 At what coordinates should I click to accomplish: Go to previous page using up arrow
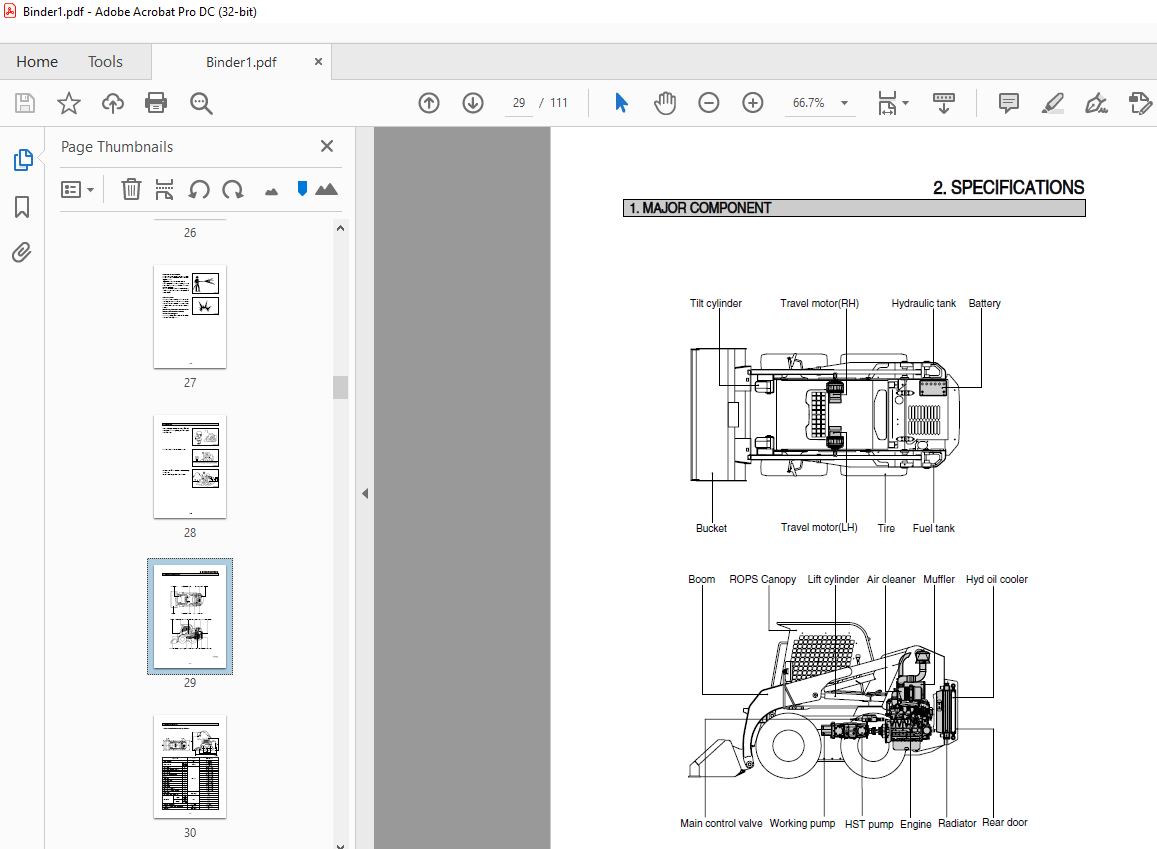click(x=429, y=103)
